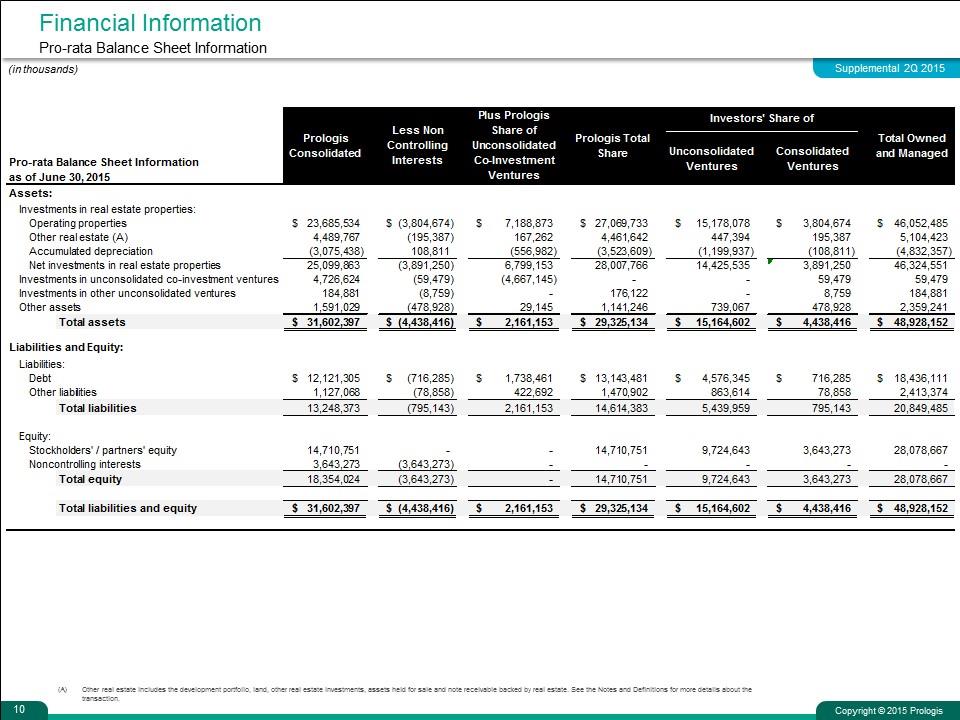
Task: Click footnote (A) about other real estate
Action: pyautogui.click(x=405, y=694)
